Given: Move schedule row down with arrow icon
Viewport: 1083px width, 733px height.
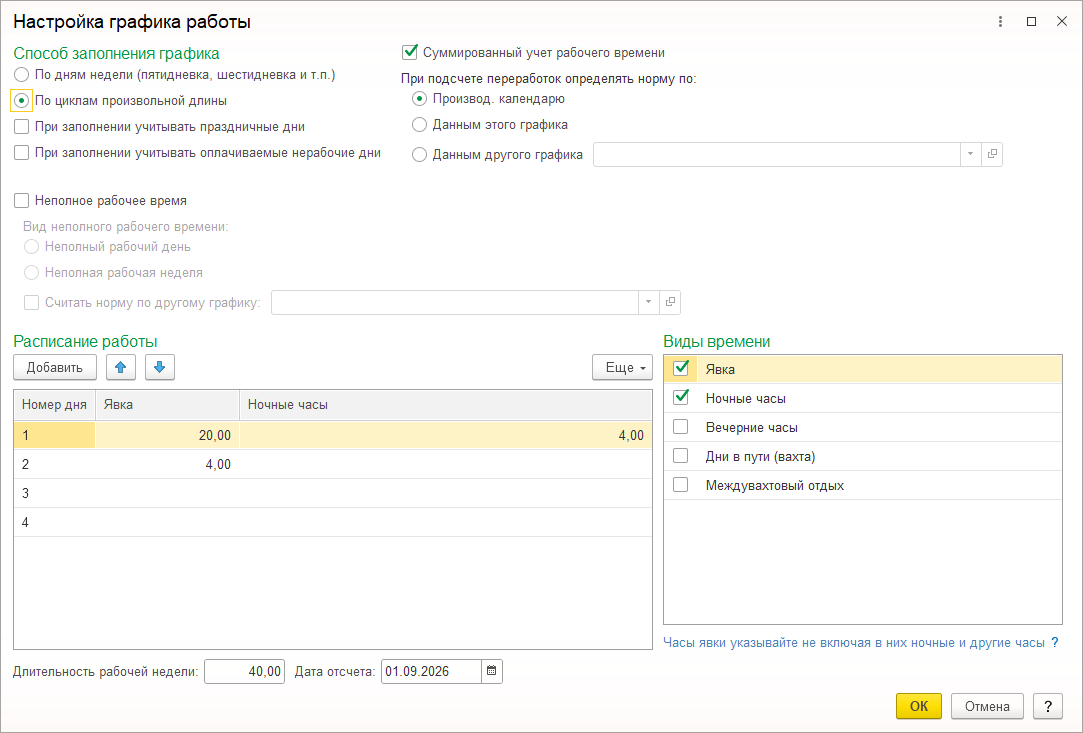Looking at the screenshot, I should click(160, 368).
